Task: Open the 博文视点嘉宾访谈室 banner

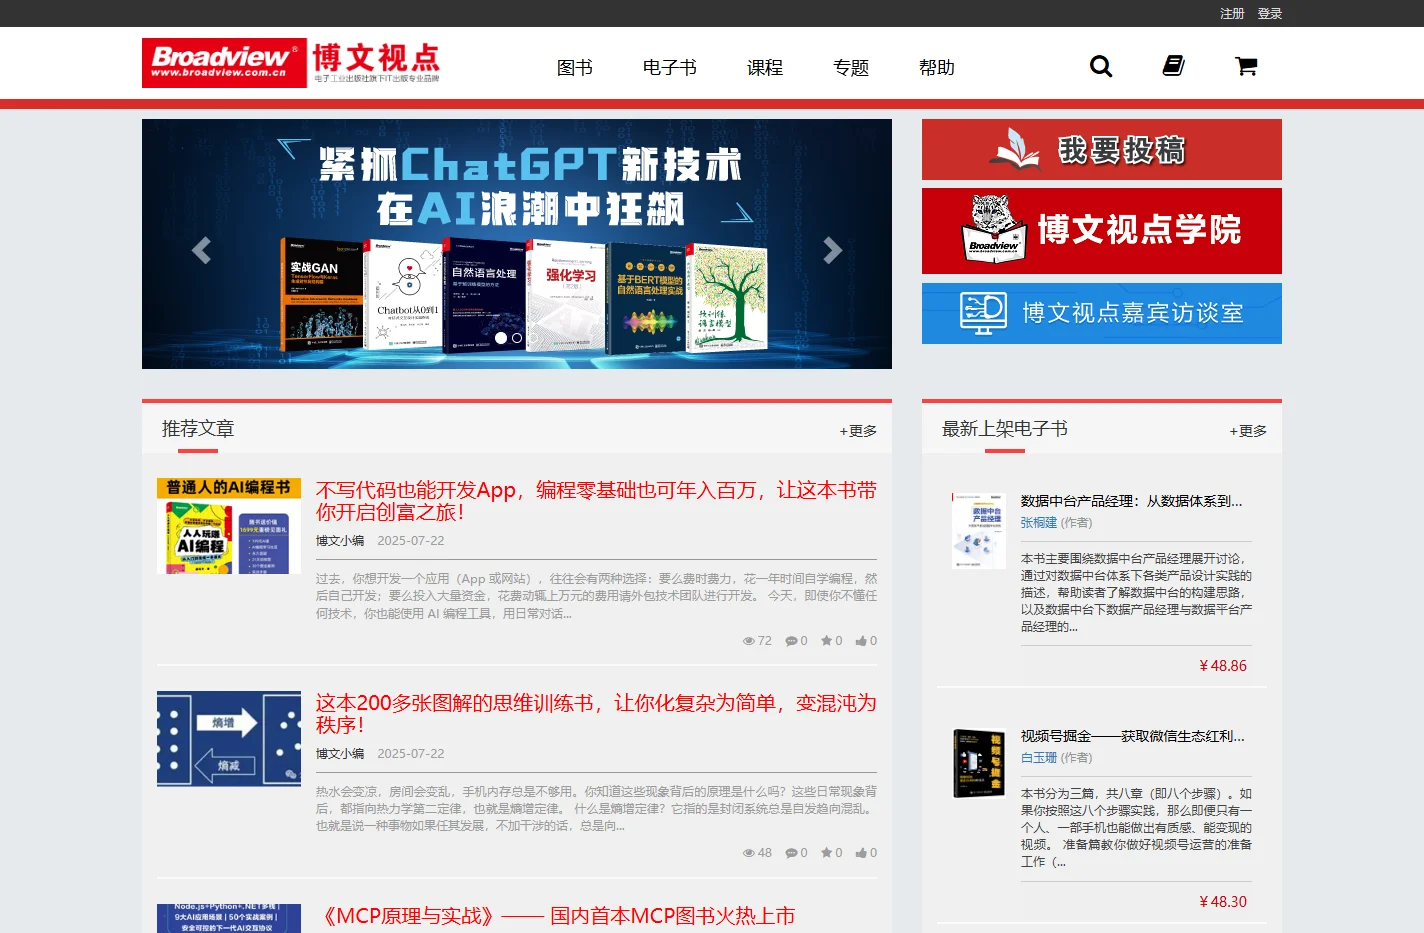Action: pyautogui.click(x=1102, y=313)
